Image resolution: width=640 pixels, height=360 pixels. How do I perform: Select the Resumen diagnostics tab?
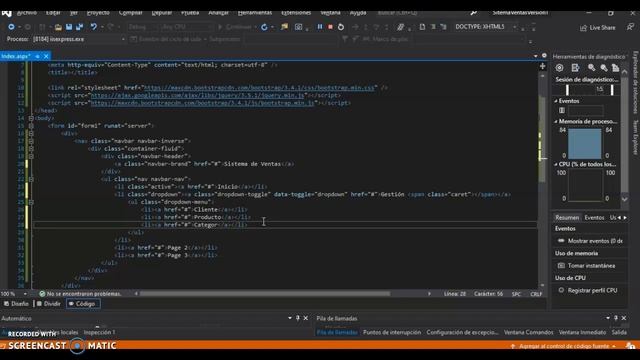point(567,218)
